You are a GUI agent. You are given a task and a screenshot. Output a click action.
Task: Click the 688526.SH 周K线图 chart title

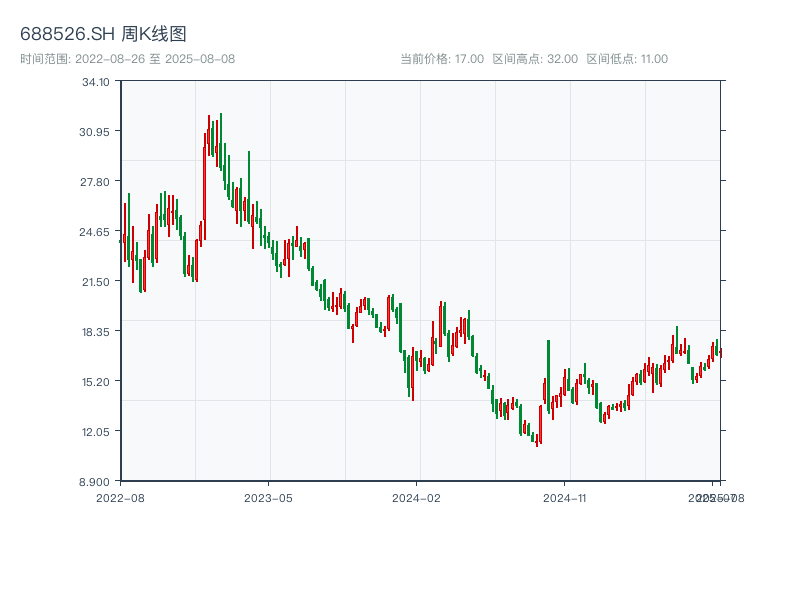(x=103, y=34)
